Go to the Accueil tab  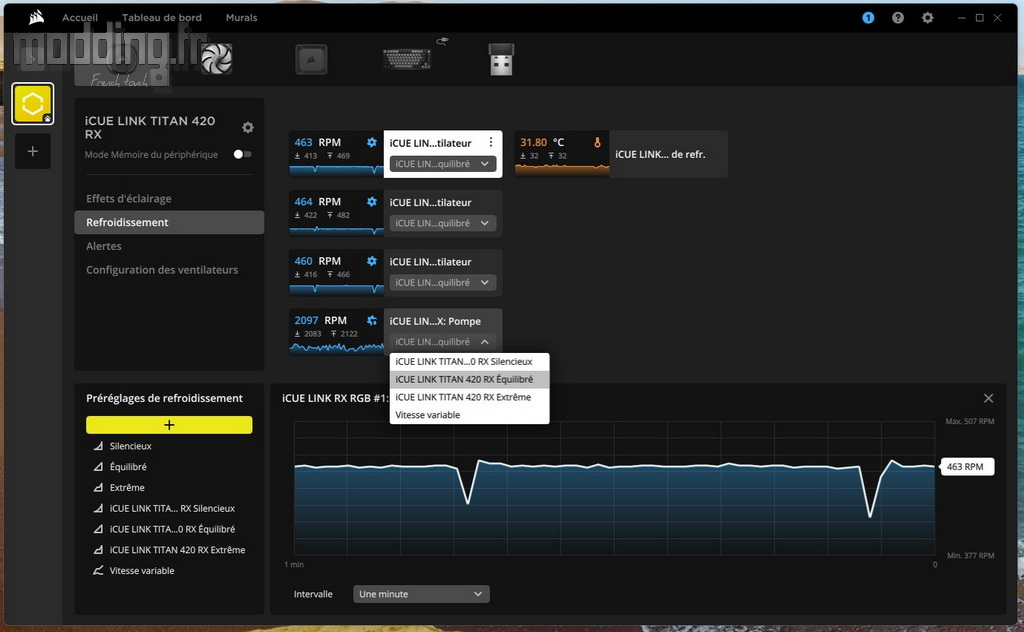coord(80,18)
